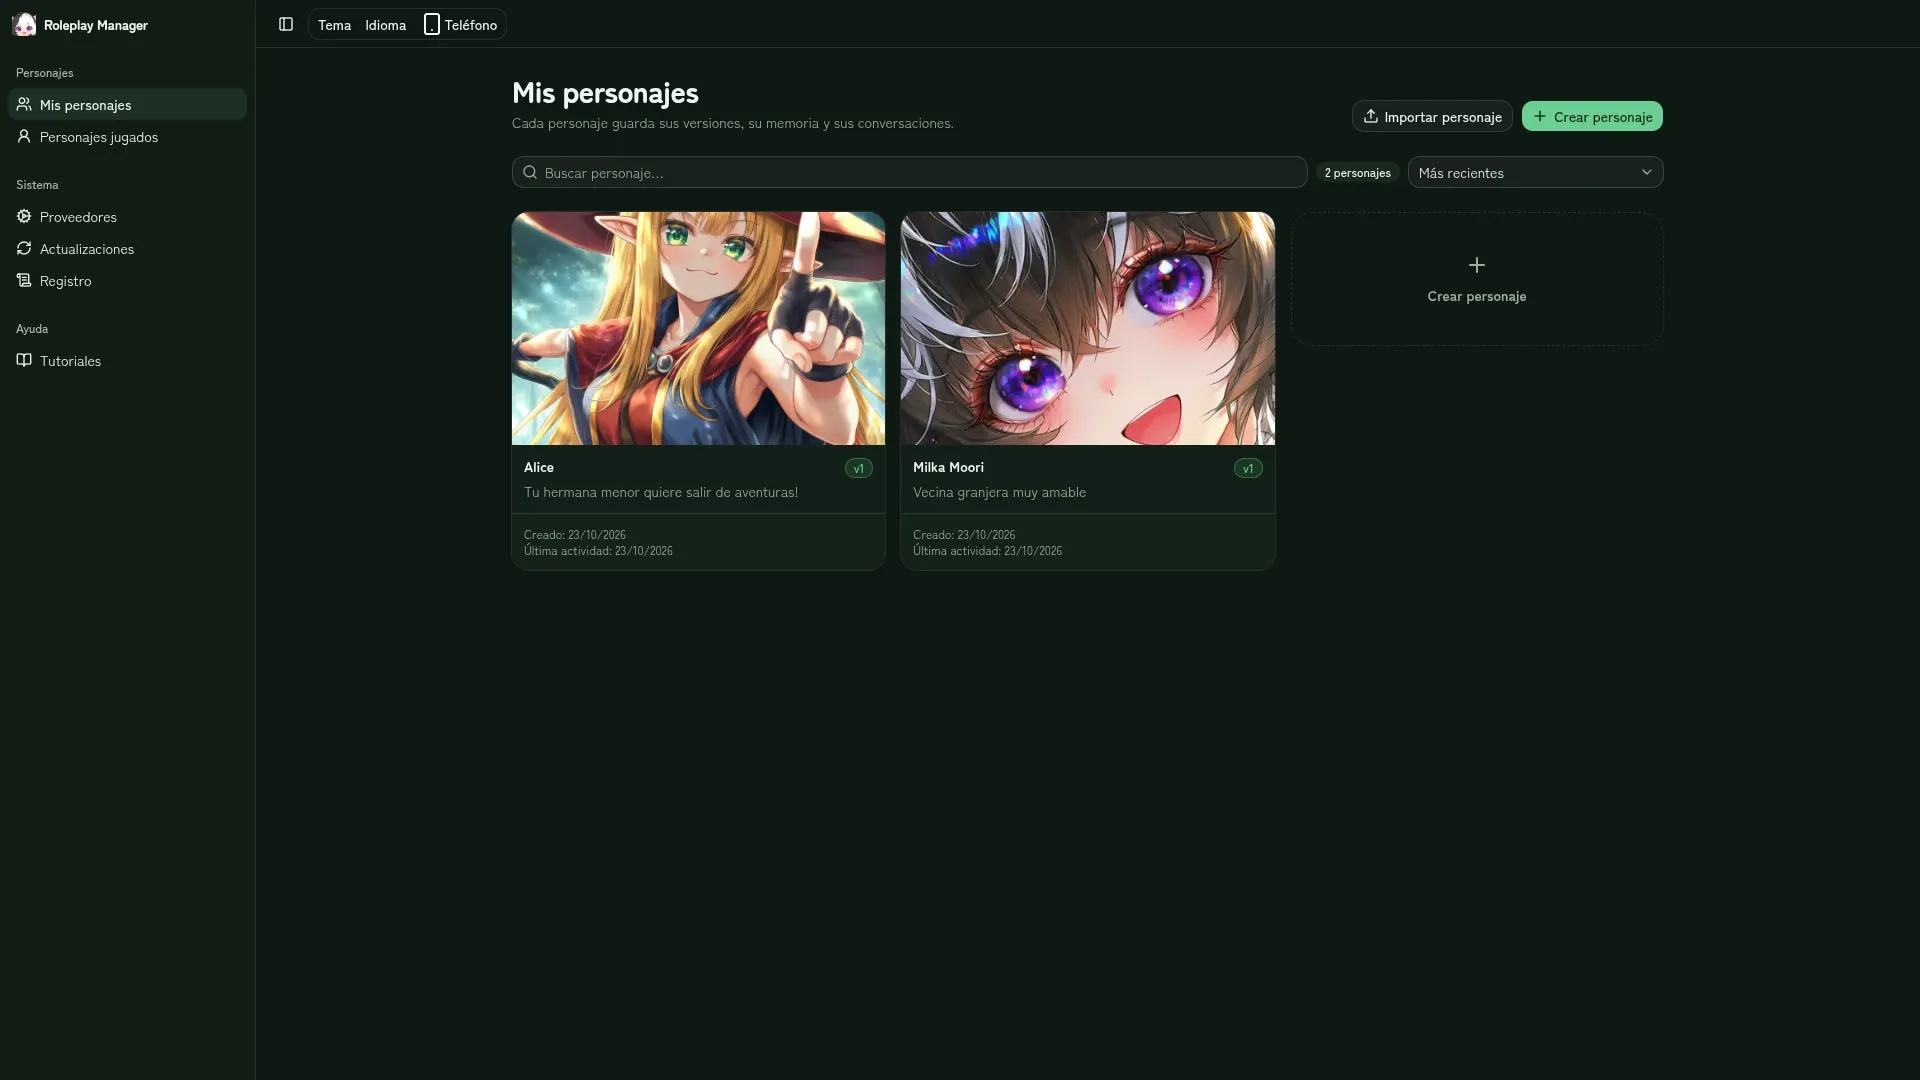Click the plus icon in empty card
The image size is (1920, 1080).
[x=1477, y=265]
